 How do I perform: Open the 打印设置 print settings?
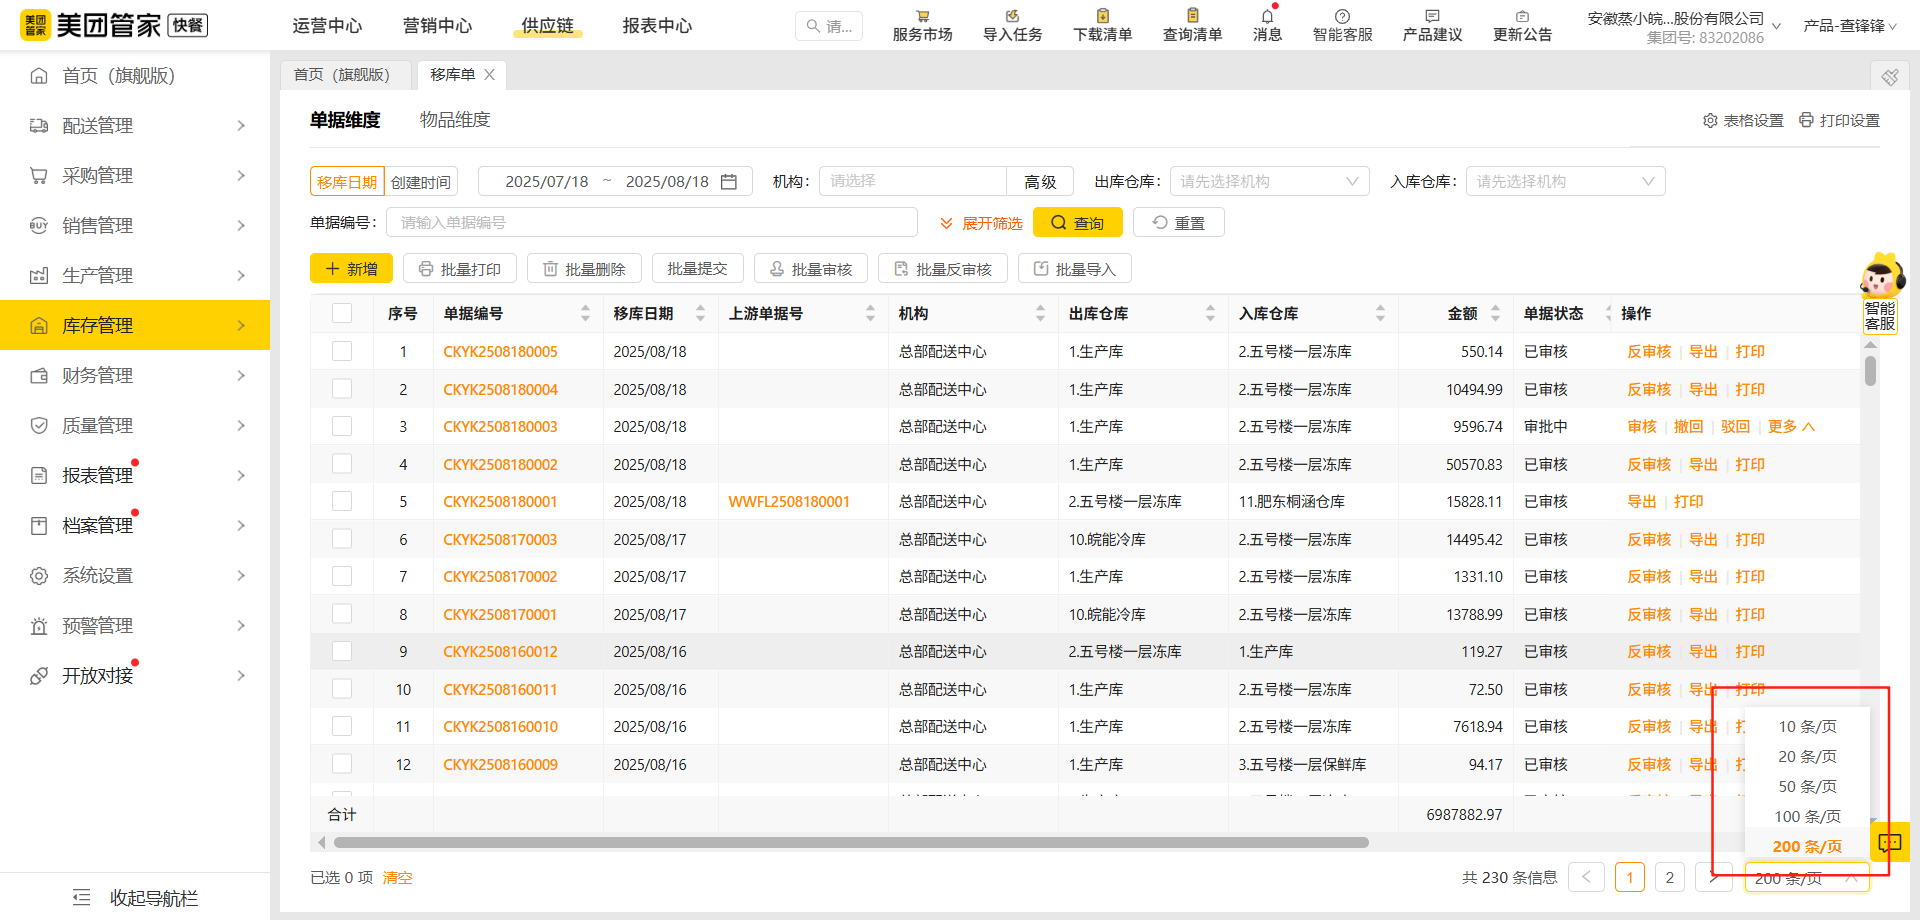[1839, 119]
